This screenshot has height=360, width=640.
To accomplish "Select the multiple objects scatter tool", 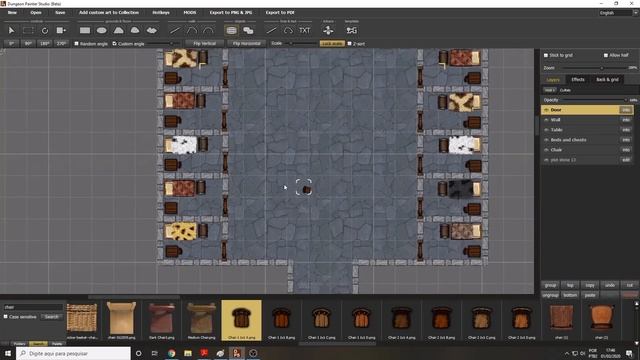I will (x=248, y=31).
